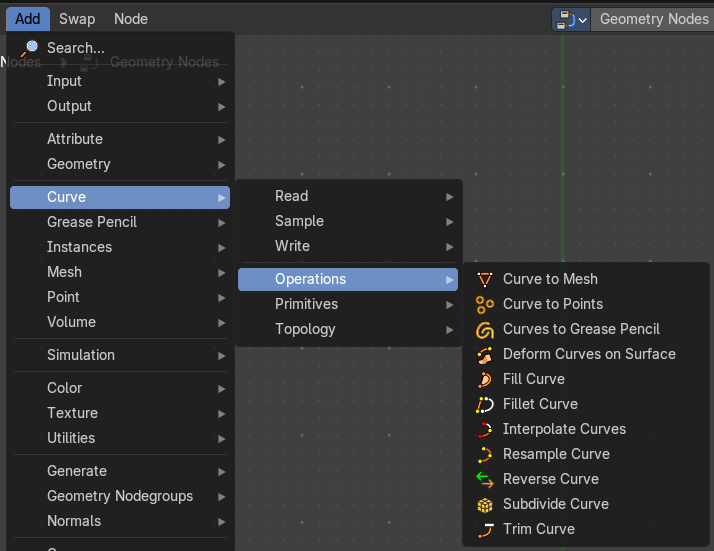Viewport: 714px width, 551px height.
Task: Click the Reverse Curve arrows icon
Action: tap(484, 480)
